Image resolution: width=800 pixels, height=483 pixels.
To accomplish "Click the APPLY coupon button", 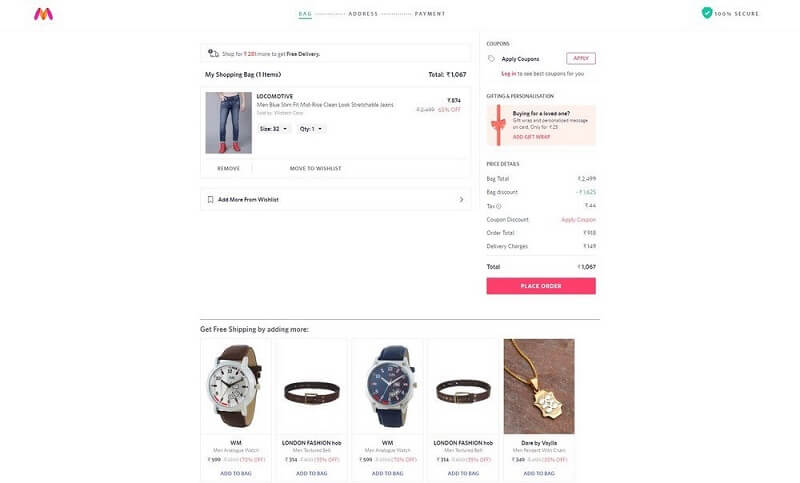I will [581, 58].
